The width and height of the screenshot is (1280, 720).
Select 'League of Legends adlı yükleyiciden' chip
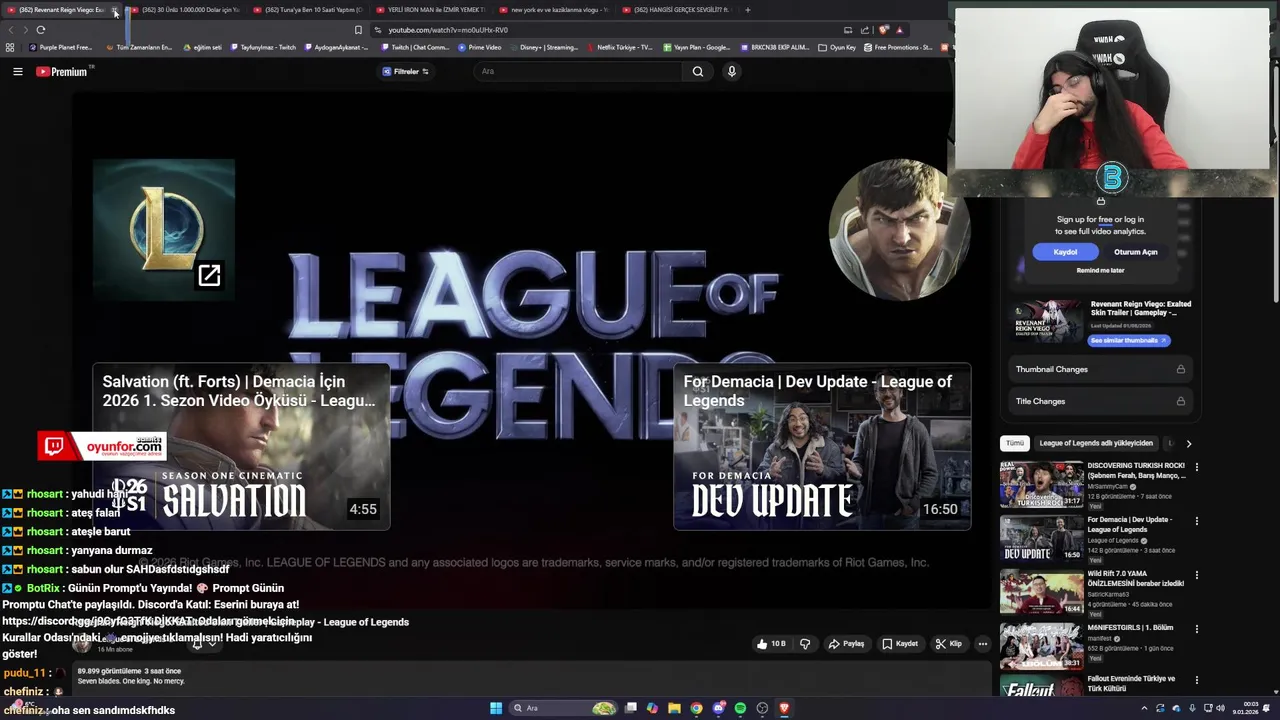(x=1096, y=443)
